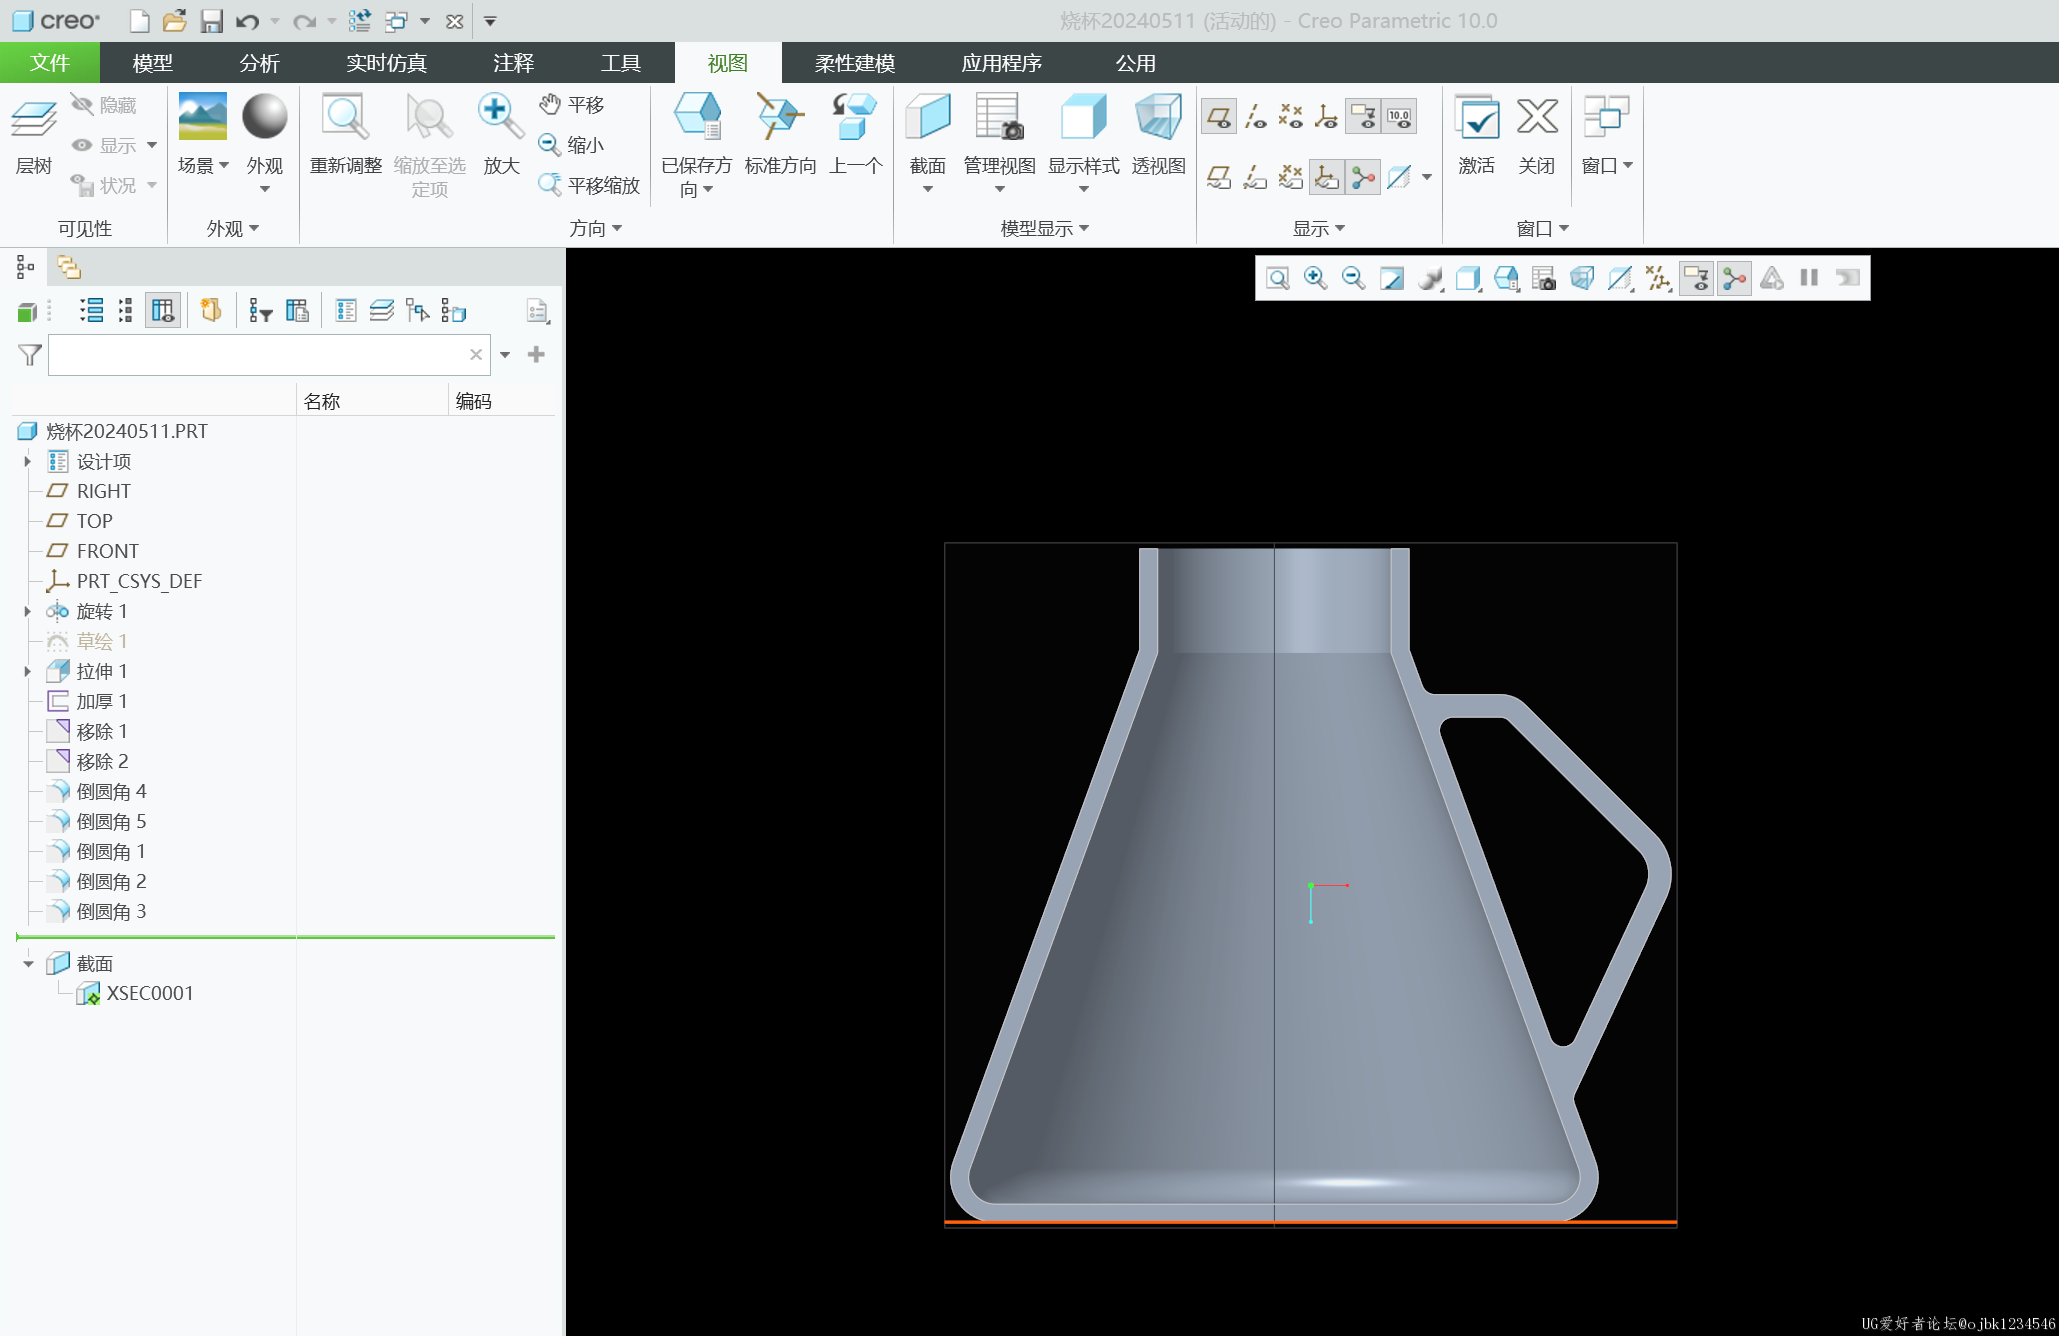The height and width of the screenshot is (1336, 2059).
Task: Click graphics toolbar Repaint icon
Action: 1391,278
